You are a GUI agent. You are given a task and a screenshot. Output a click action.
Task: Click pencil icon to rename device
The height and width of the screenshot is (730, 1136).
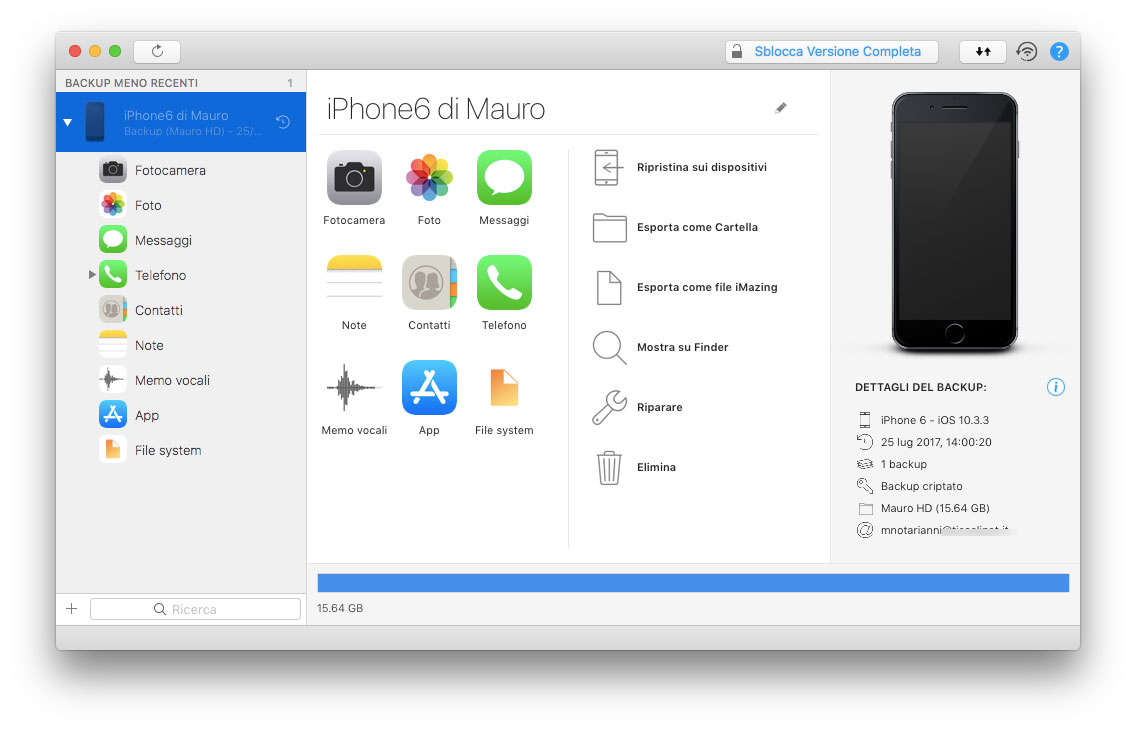point(780,108)
